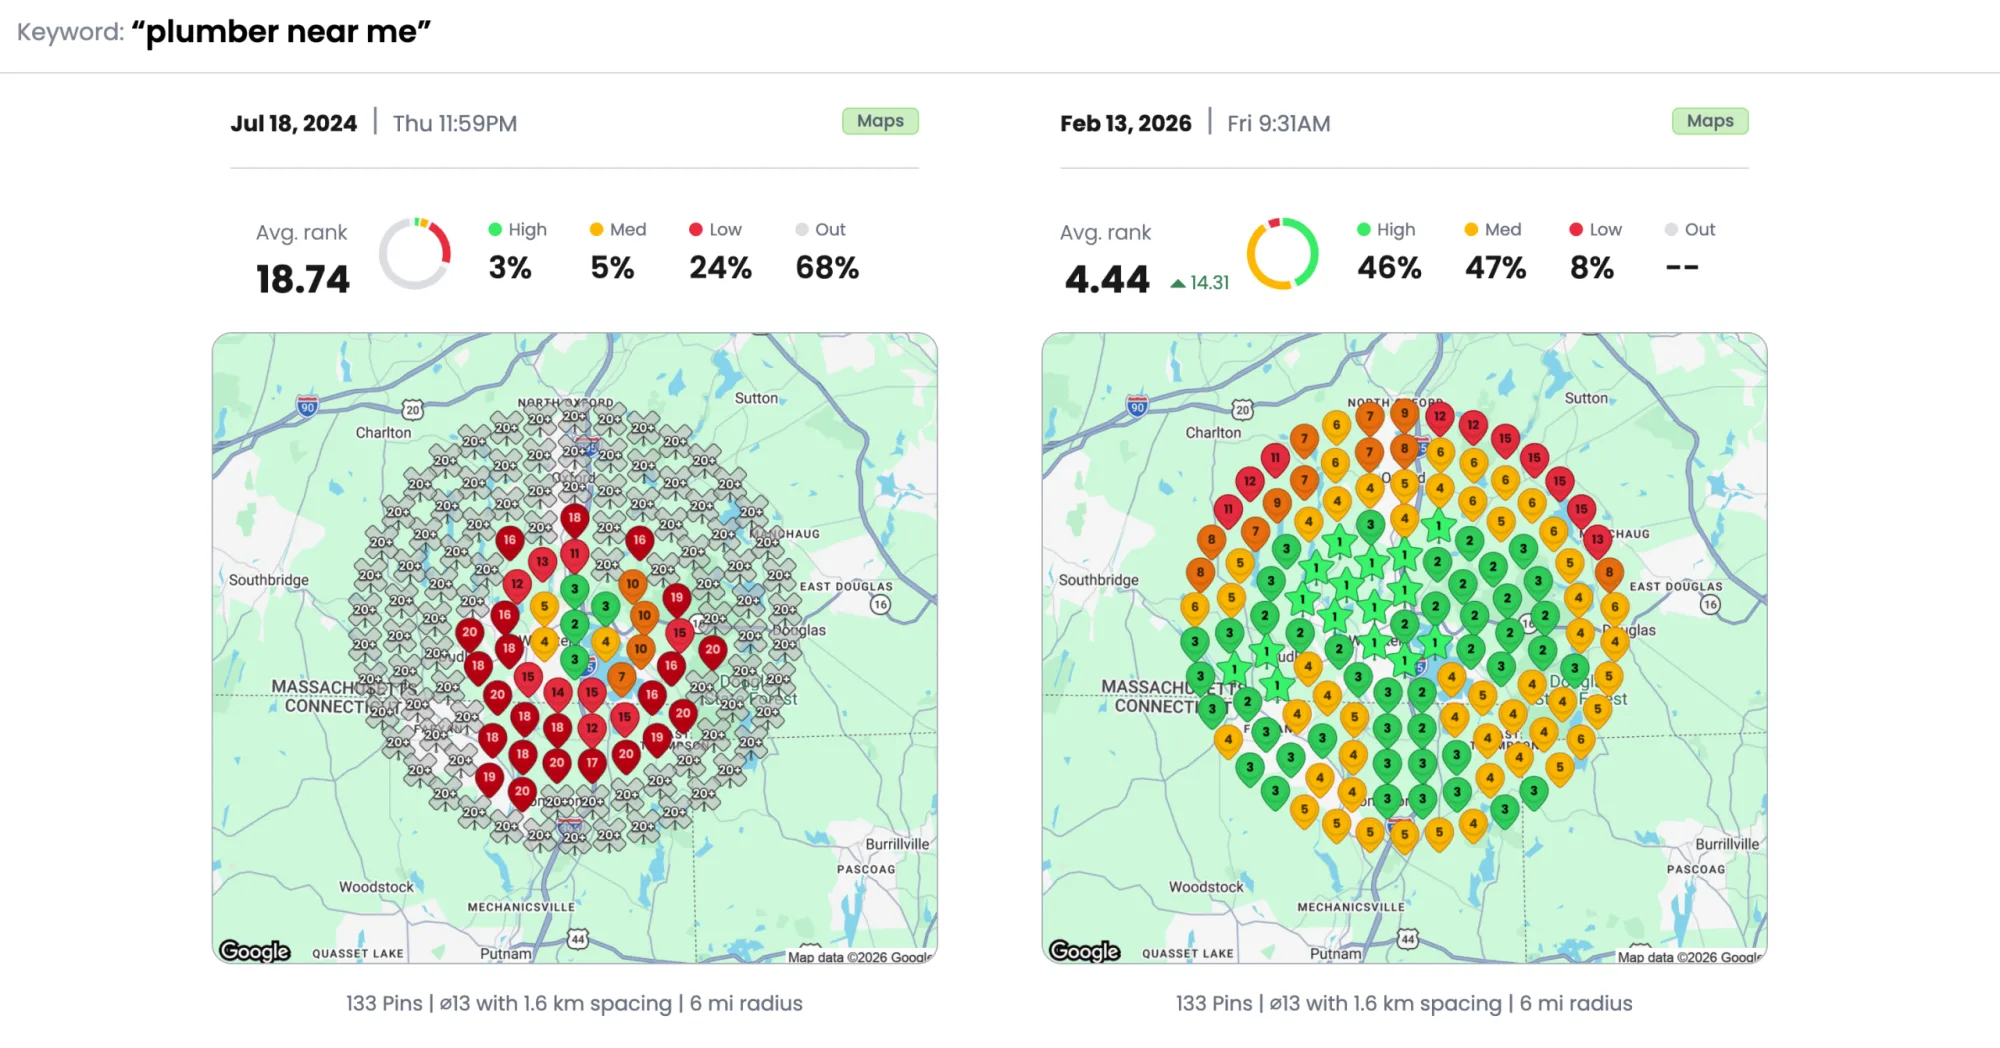This screenshot has height=1048, width=2000.
Task: Click the green High legend dot above 3%
Action: (495, 229)
